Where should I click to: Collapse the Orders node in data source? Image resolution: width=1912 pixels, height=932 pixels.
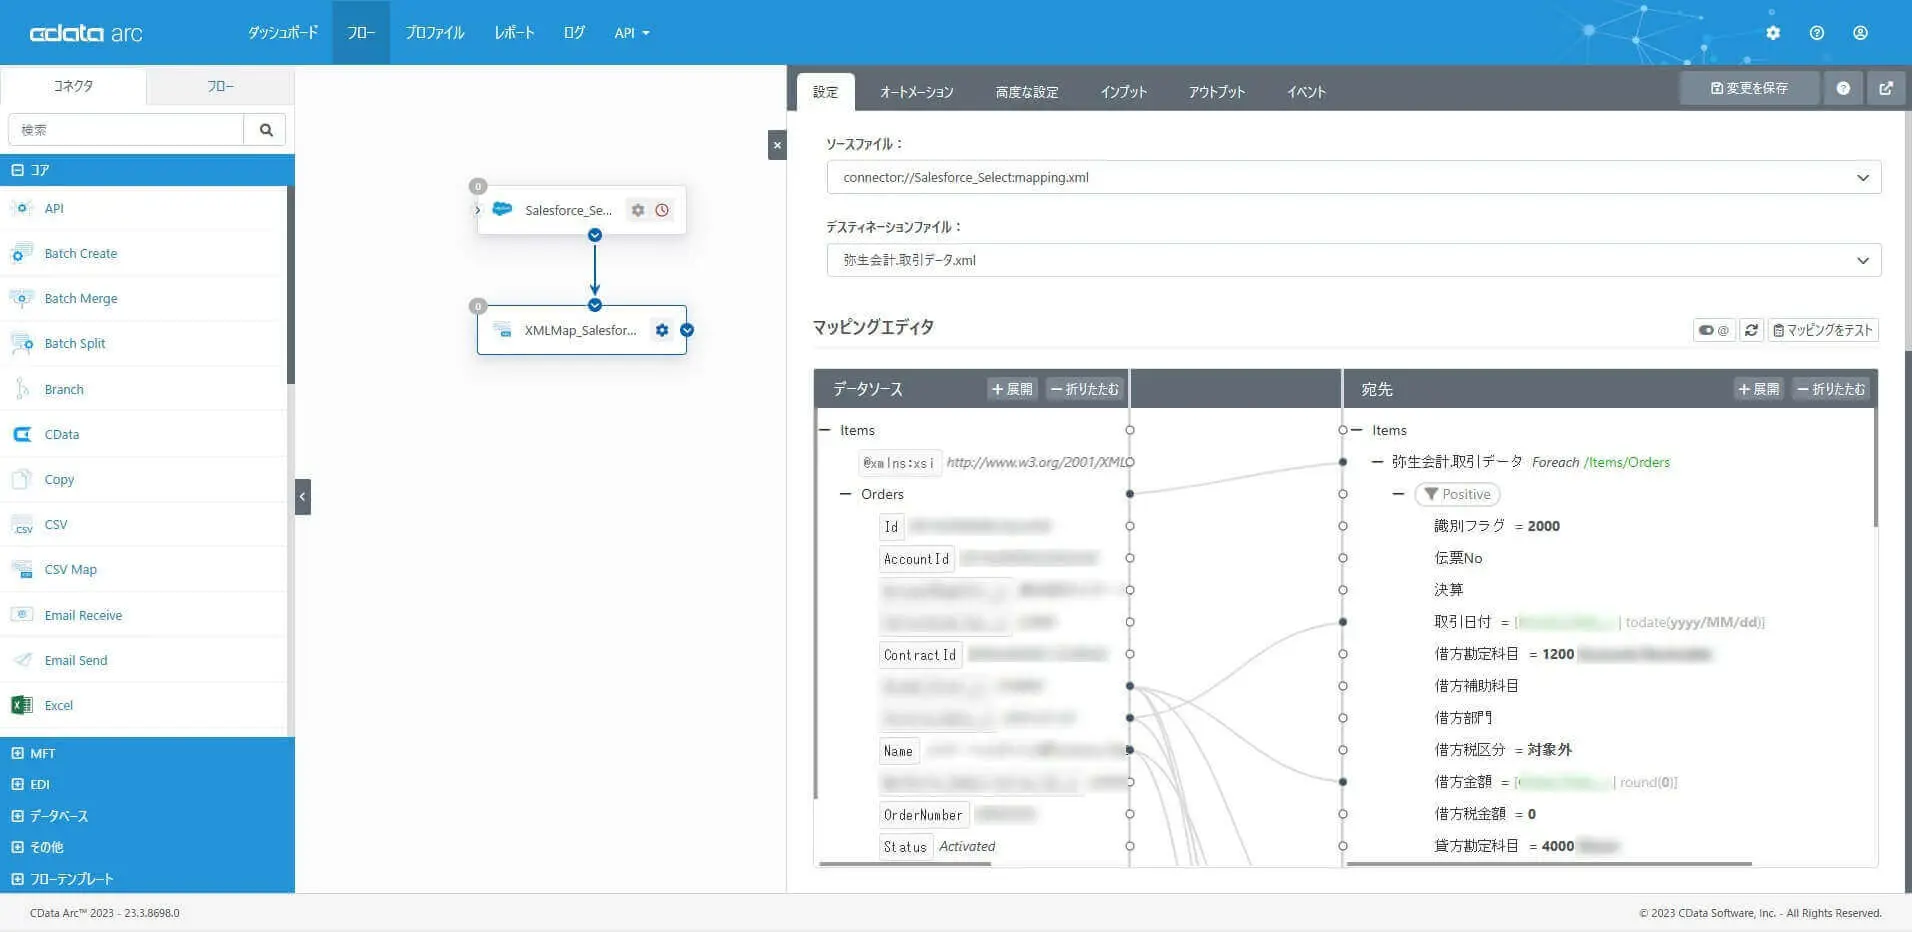point(845,494)
